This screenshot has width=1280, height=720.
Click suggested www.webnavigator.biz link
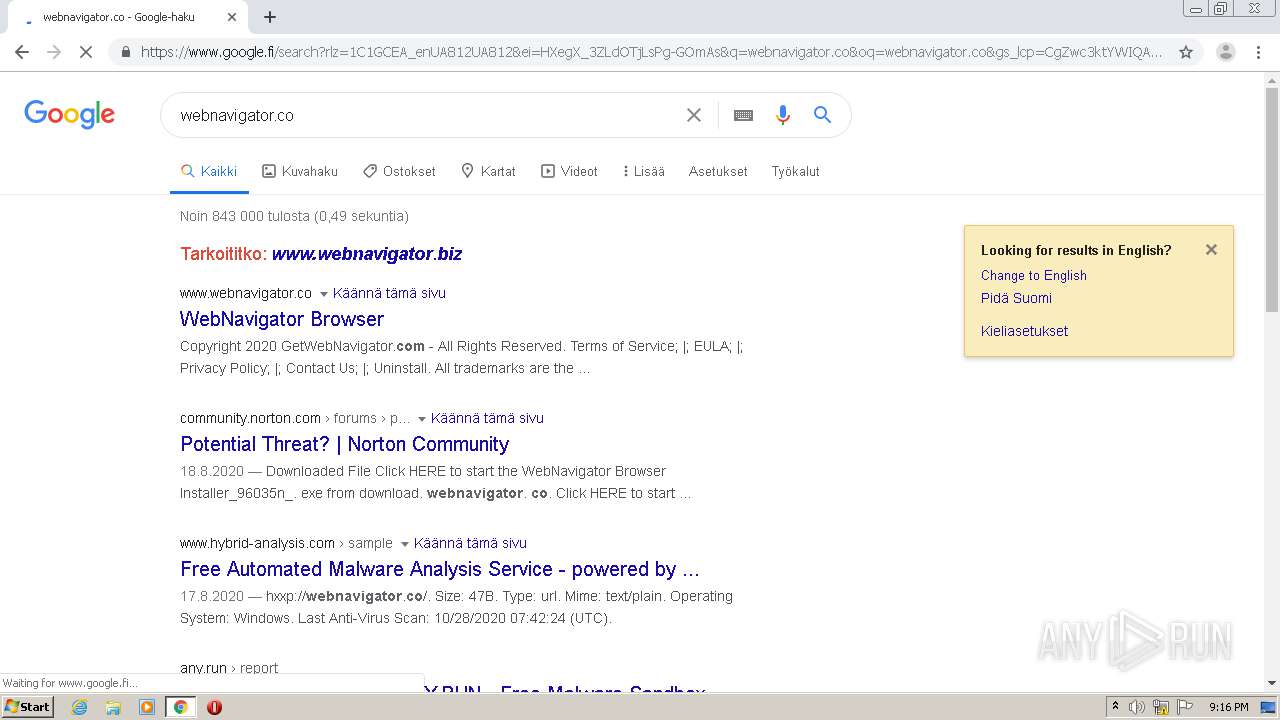[367, 254]
